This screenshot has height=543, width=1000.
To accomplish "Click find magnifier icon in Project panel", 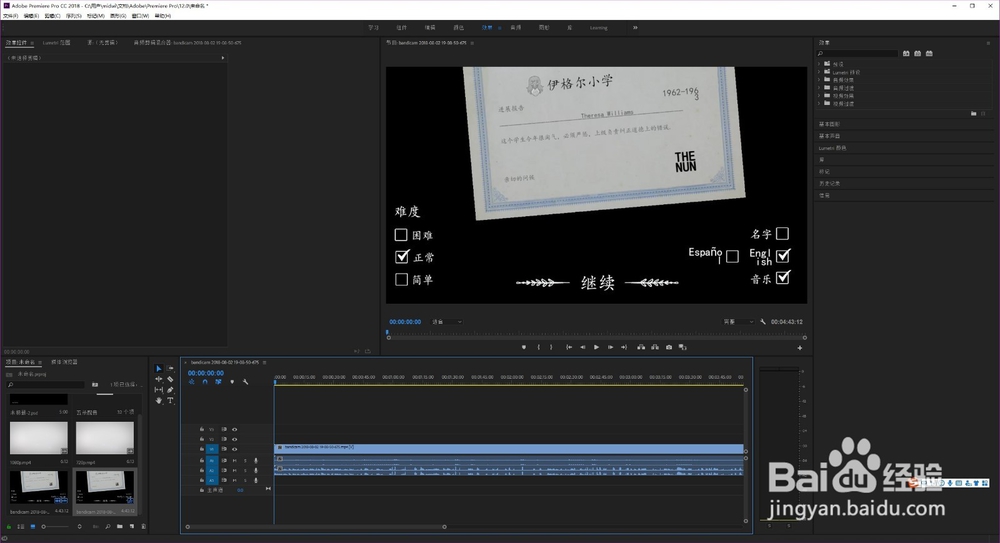I will coord(108,526).
